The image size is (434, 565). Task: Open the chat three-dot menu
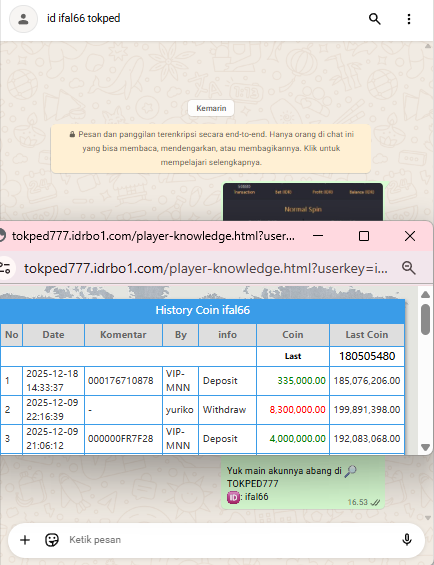409,19
